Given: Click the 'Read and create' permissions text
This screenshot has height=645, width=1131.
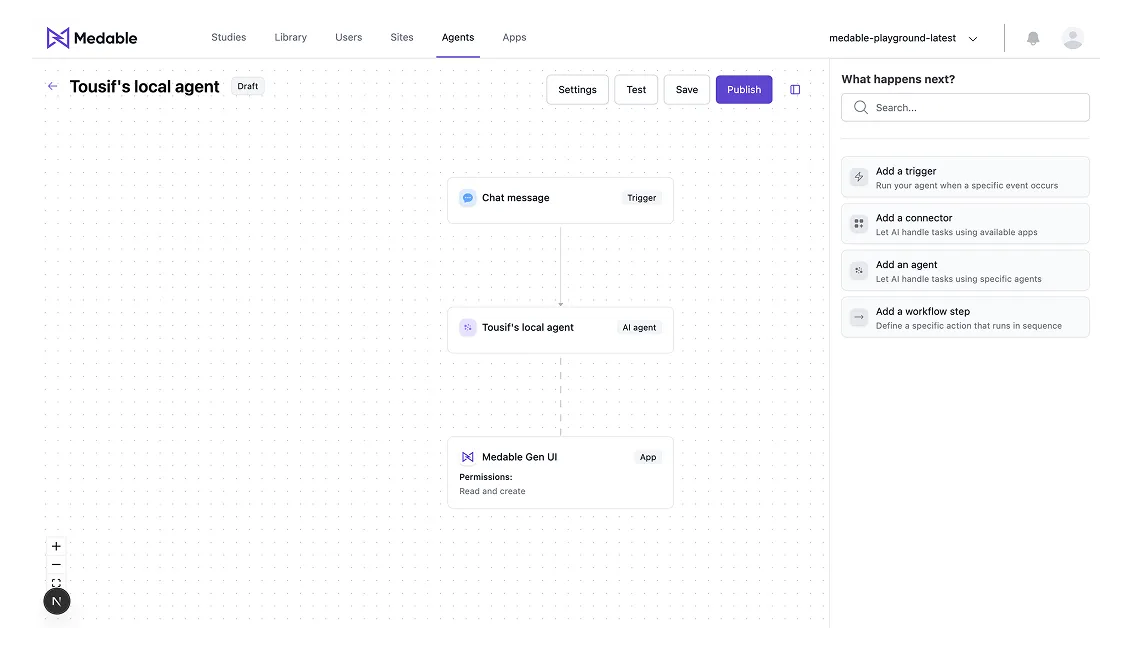Looking at the screenshot, I should tap(493, 491).
